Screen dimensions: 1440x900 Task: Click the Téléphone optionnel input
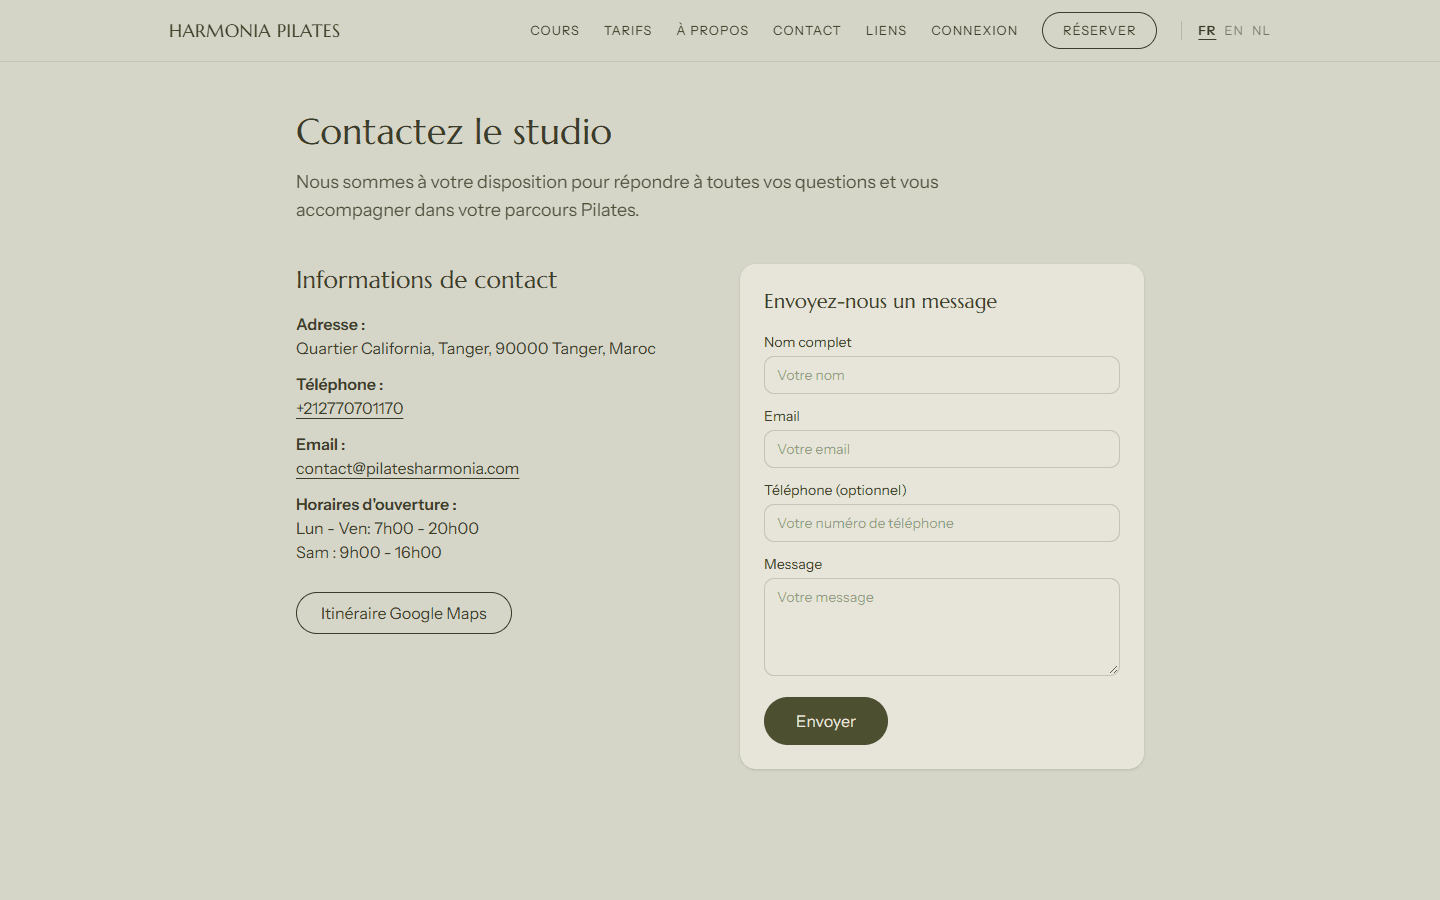[942, 523]
